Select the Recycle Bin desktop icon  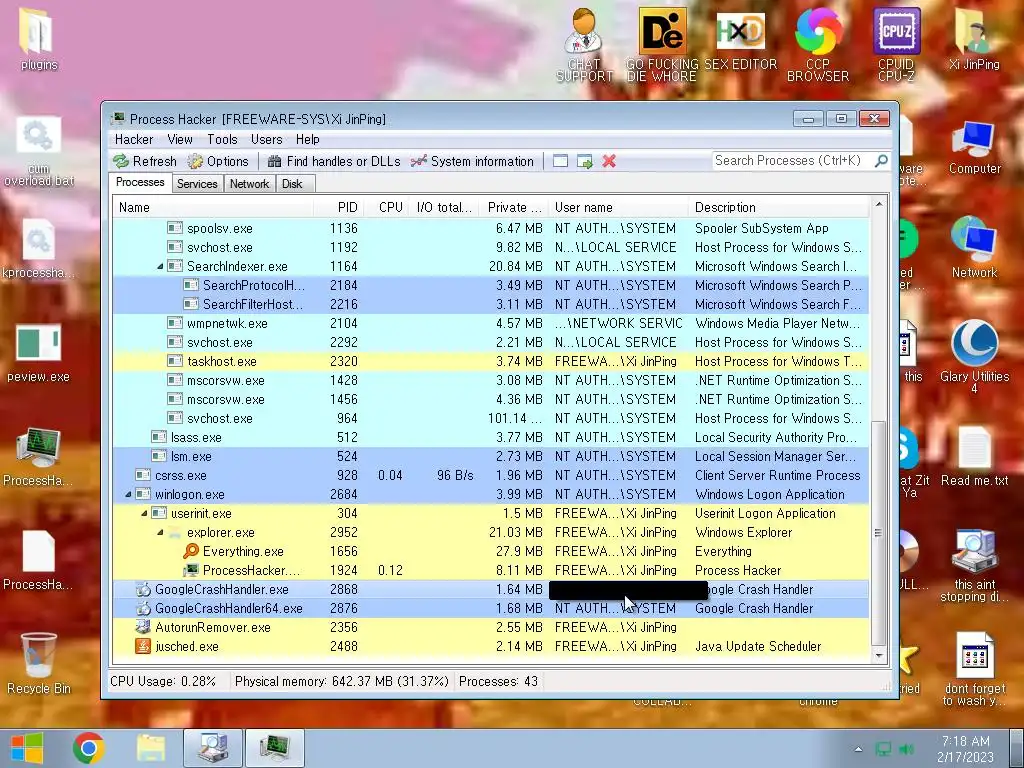(39, 663)
